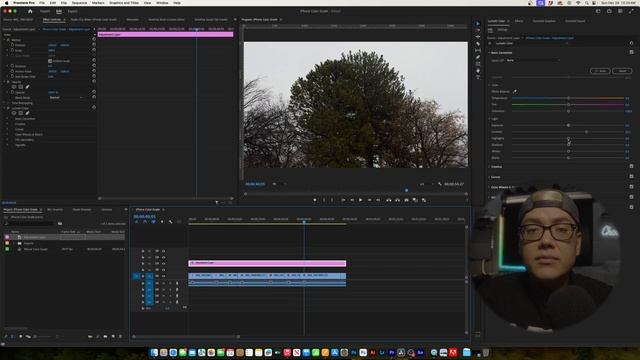Adjust the Temperature slider
This screenshot has height=360, width=640.
coord(568,98)
